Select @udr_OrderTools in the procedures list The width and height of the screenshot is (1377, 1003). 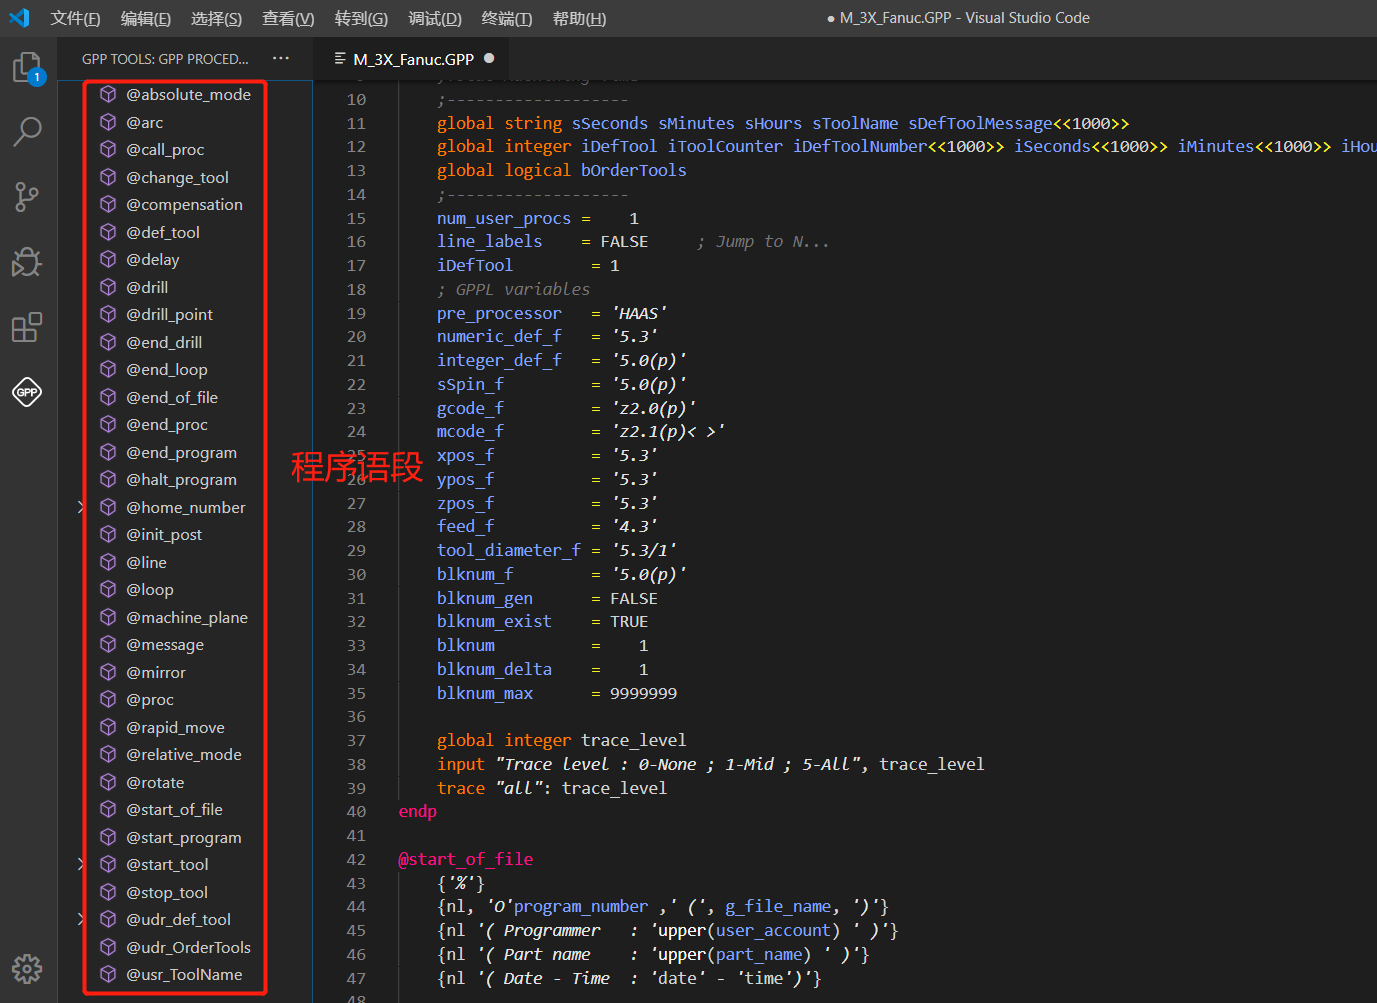pyautogui.click(x=189, y=947)
